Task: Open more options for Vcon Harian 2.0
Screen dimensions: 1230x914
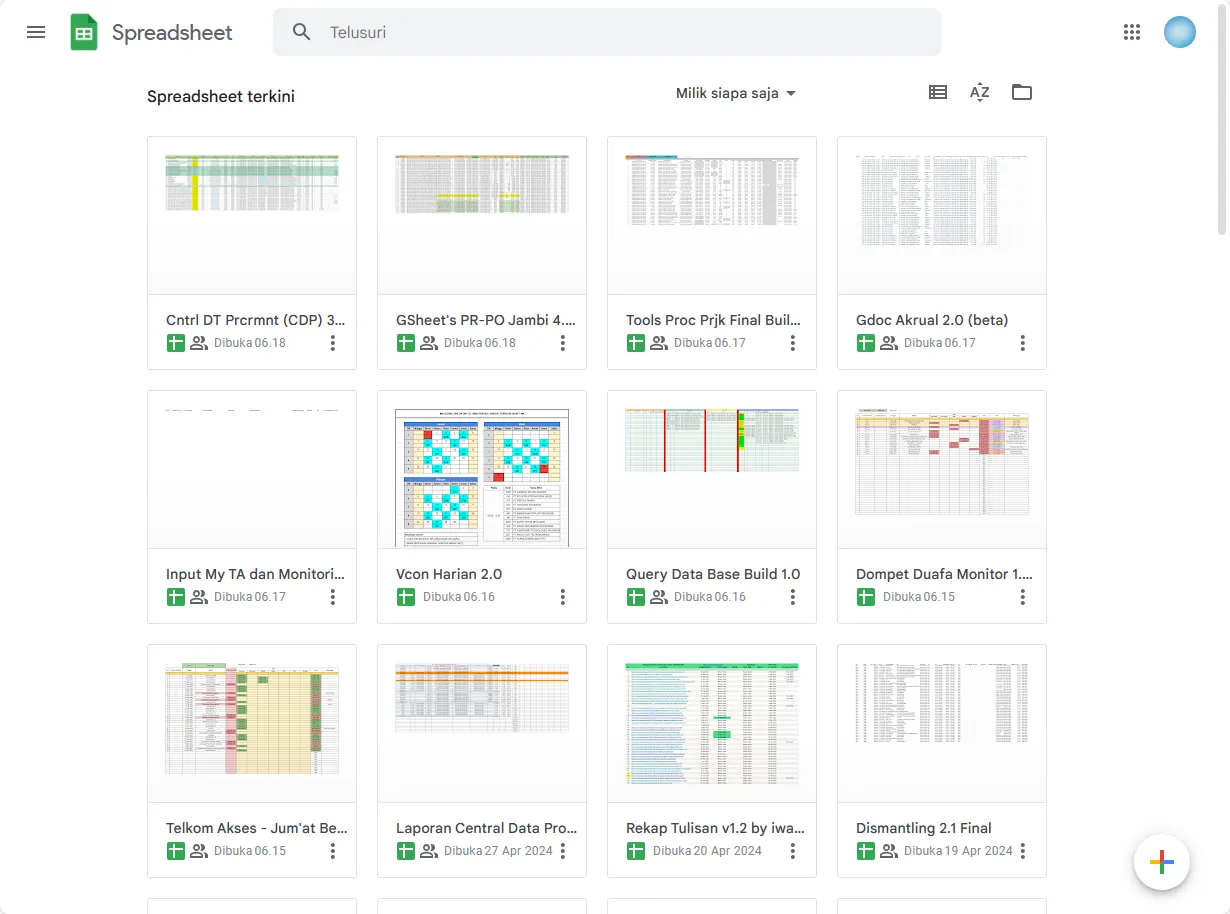Action: point(563,597)
